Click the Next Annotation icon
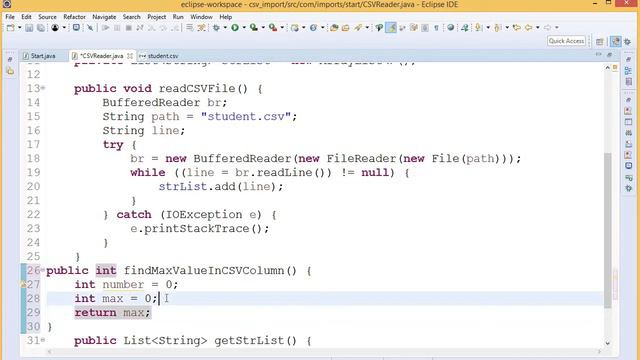The height and width of the screenshot is (360, 640). point(478,27)
